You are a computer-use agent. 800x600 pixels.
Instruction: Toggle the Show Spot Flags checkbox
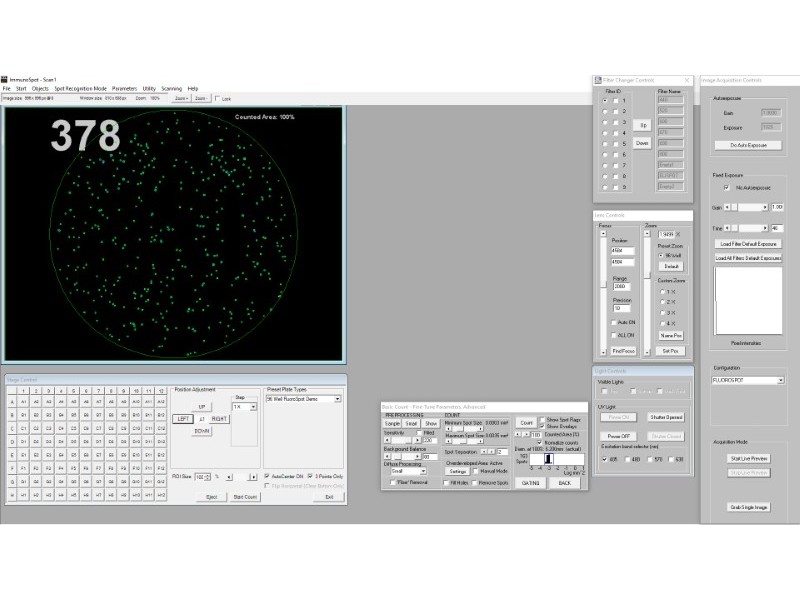[x=543, y=419]
